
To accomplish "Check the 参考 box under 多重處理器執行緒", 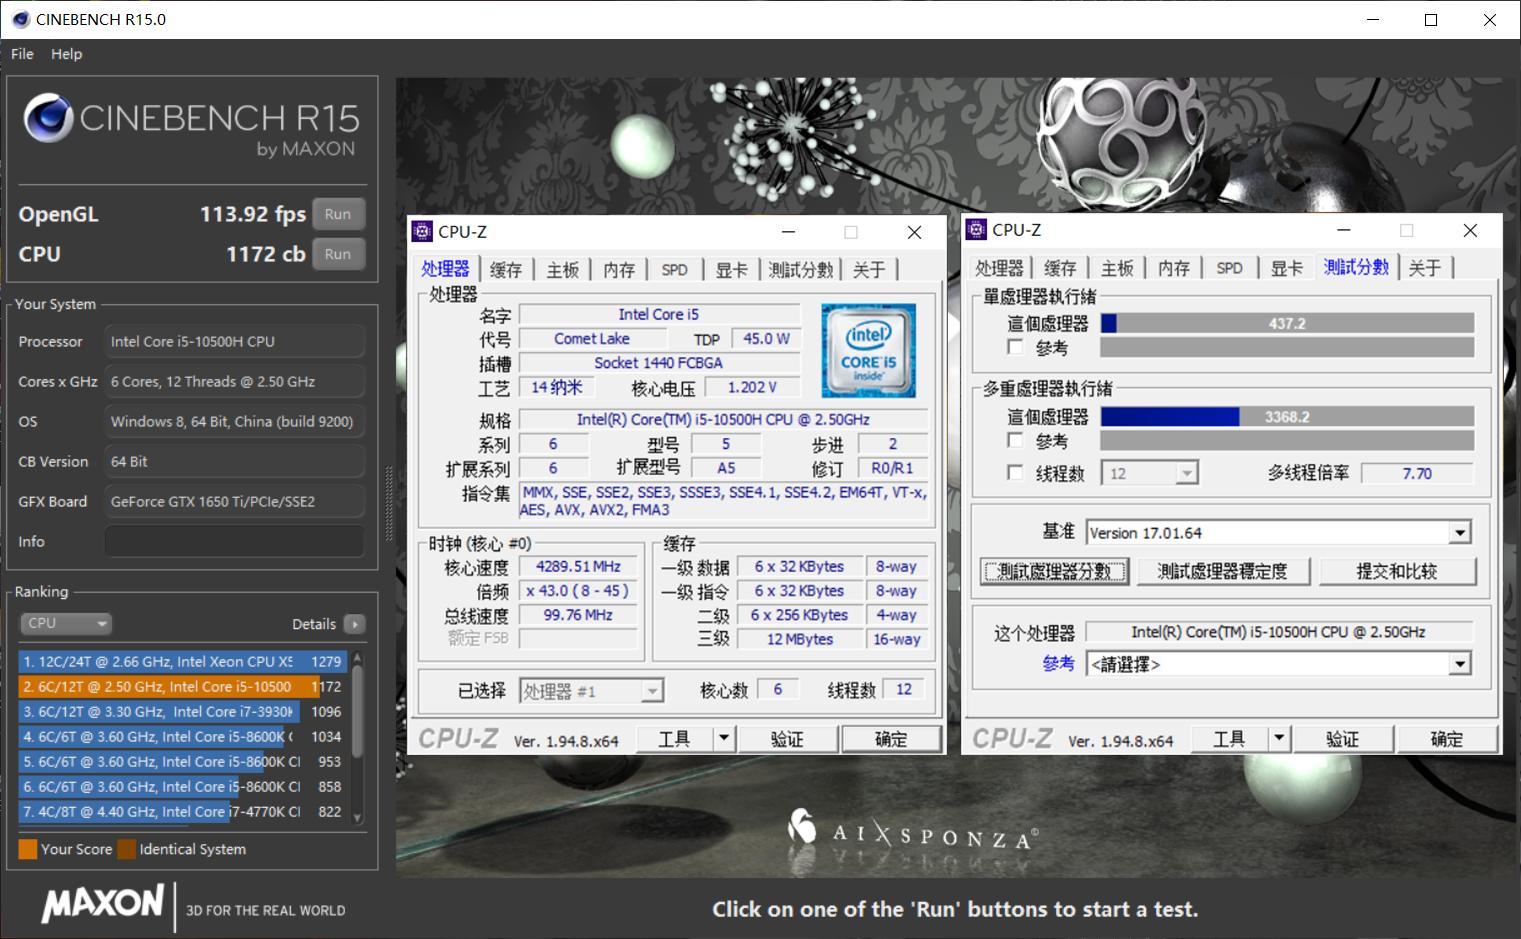I will coord(1015,441).
